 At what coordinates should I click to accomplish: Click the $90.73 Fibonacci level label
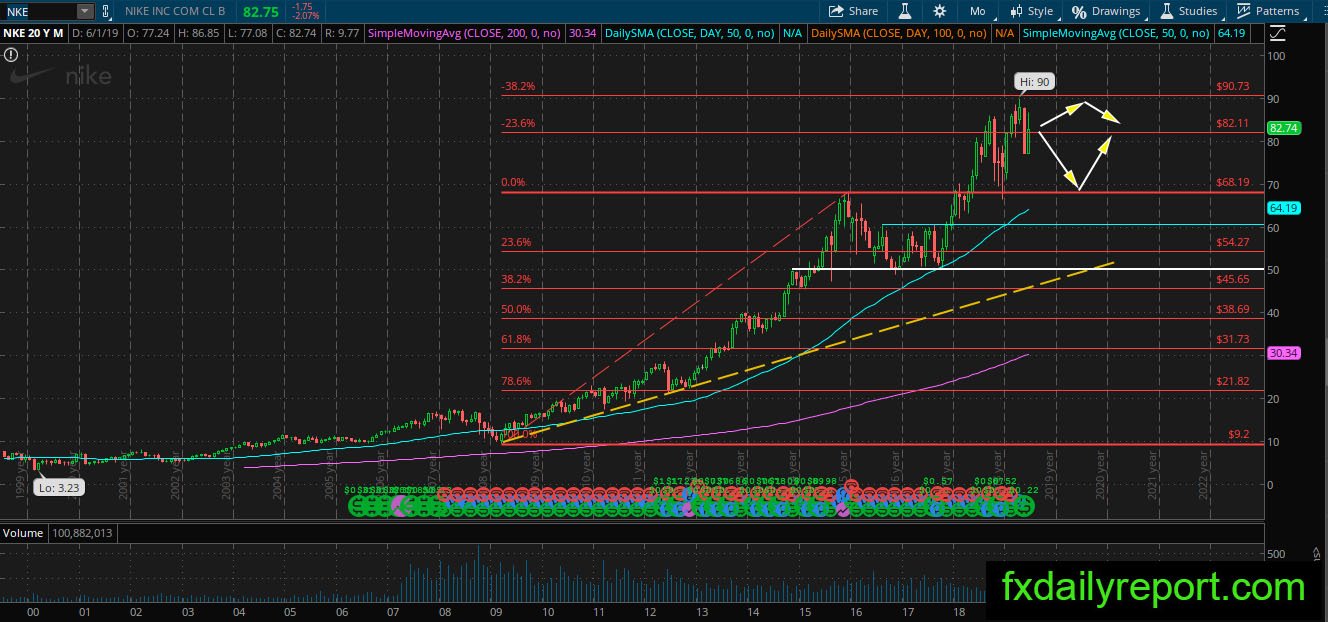(x=1233, y=87)
